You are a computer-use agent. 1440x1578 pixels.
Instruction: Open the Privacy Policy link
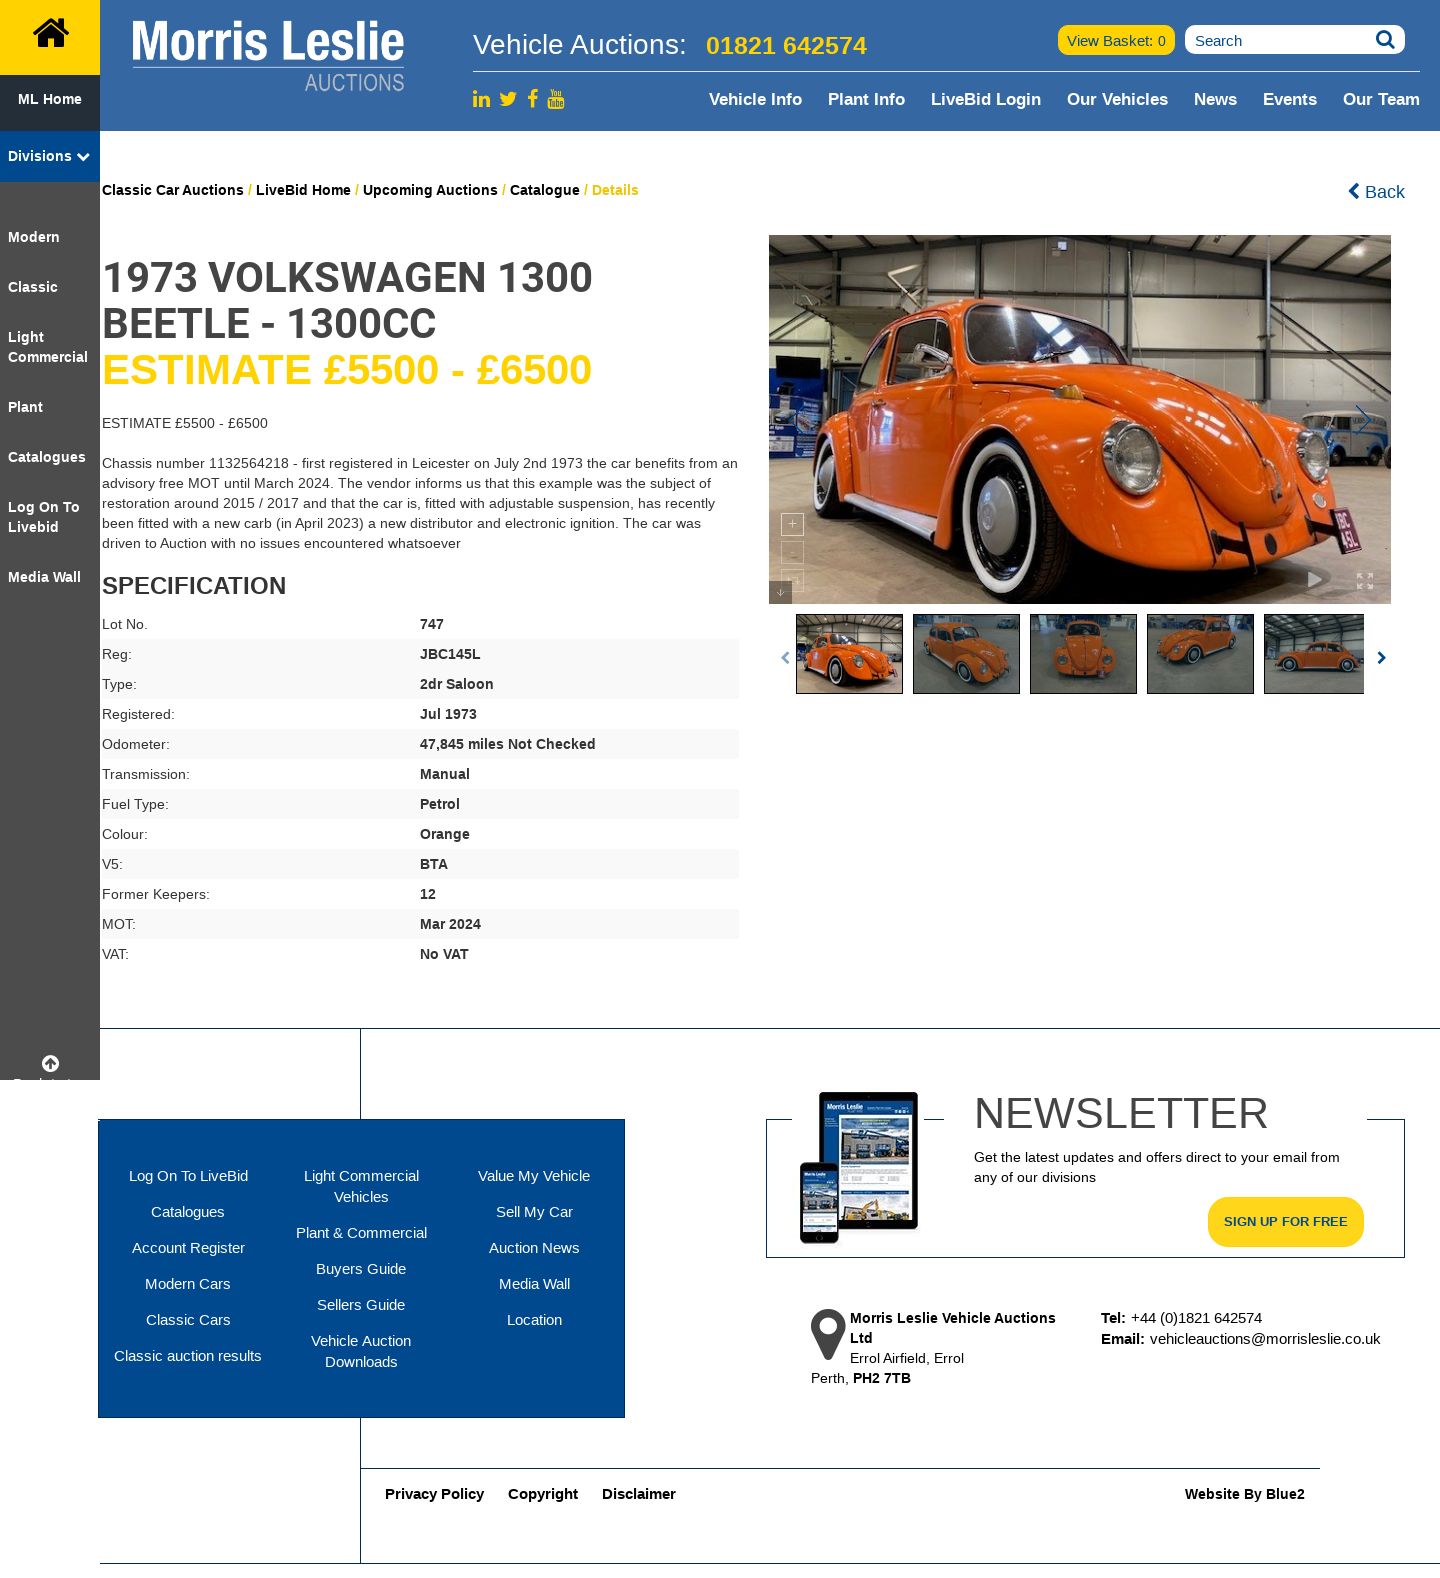click(434, 1494)
